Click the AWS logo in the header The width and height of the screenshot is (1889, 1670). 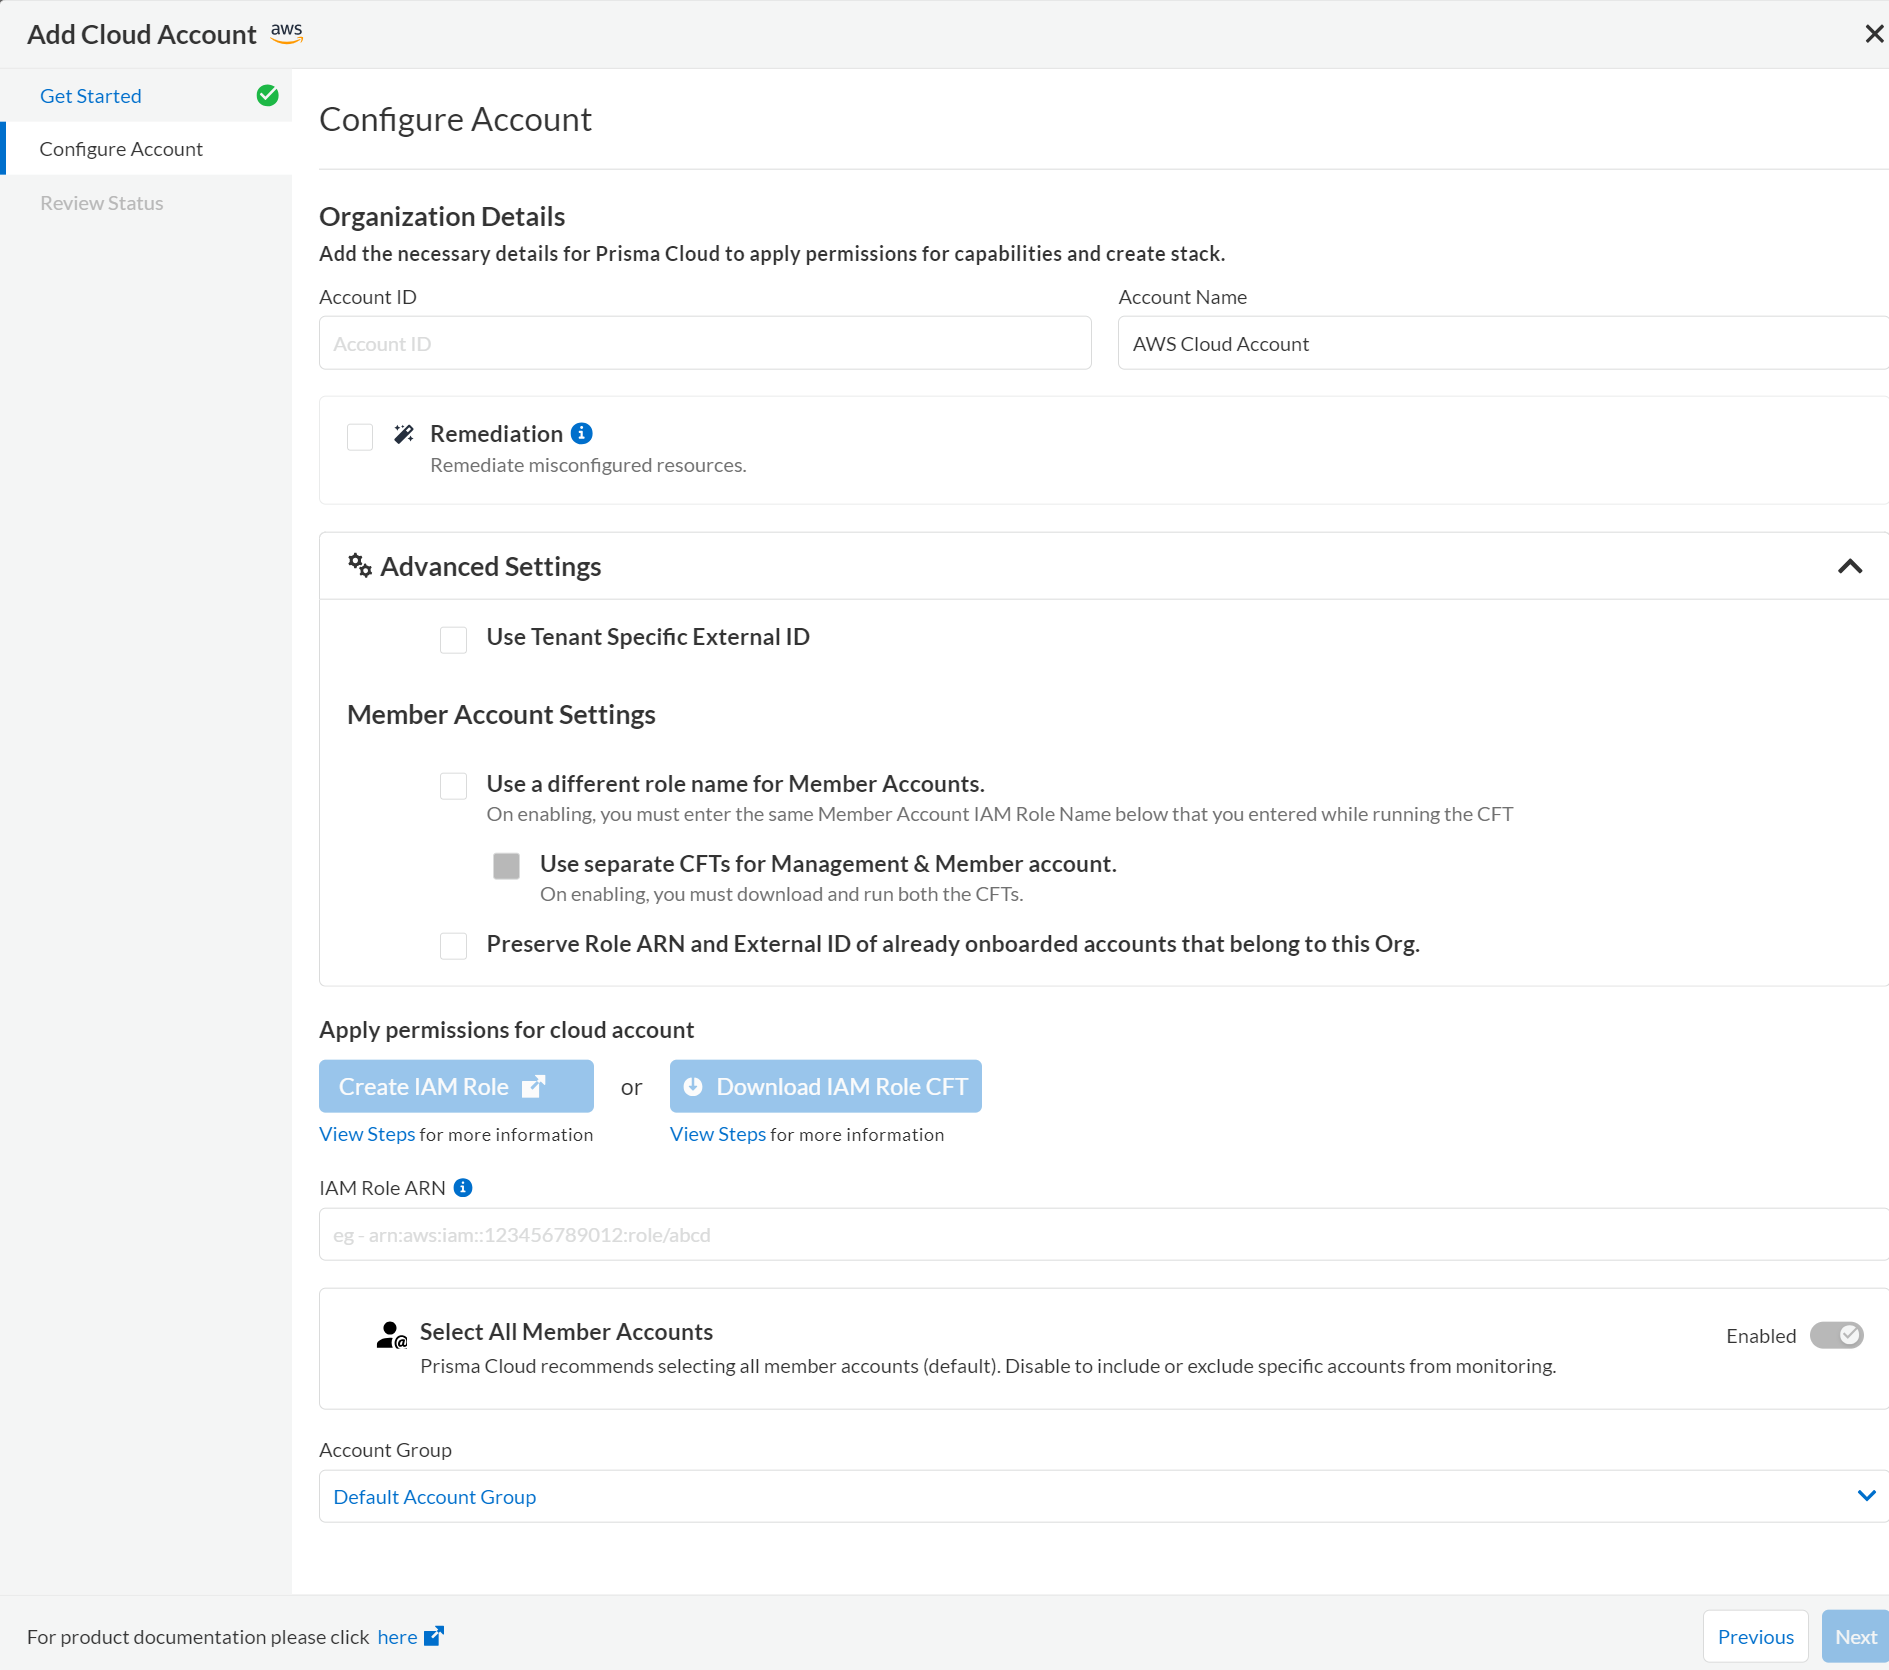point(287,33)
